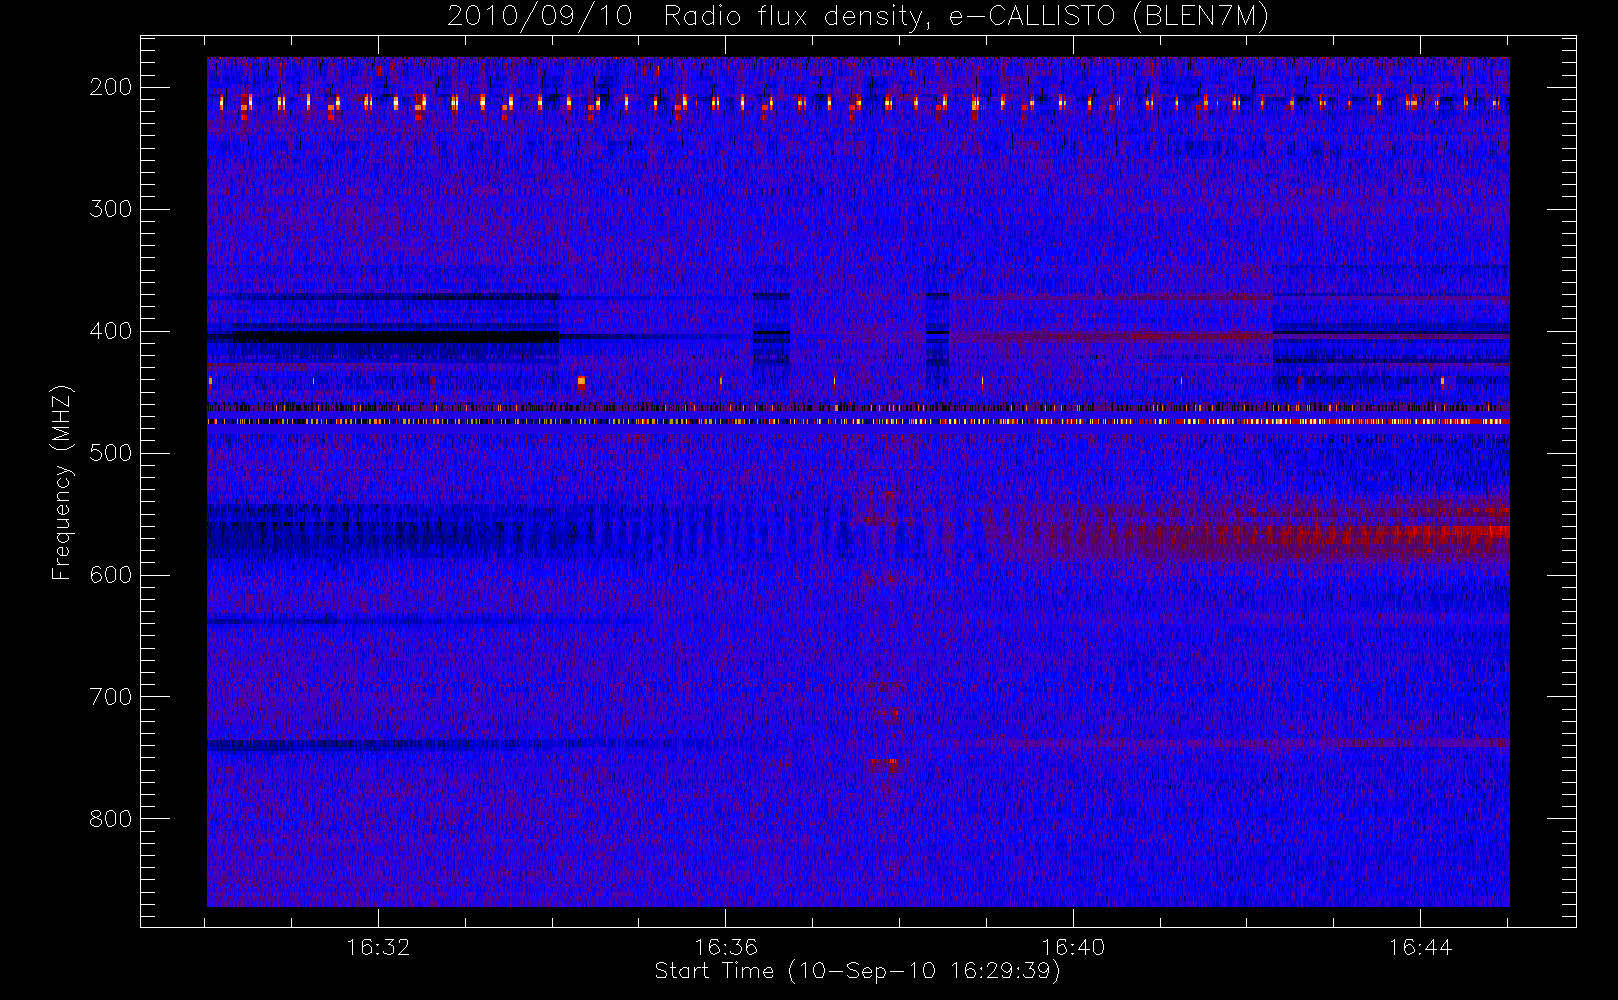Click the 16:32 time tick label
1618x1000 pixels.
[x=378, y=946]
